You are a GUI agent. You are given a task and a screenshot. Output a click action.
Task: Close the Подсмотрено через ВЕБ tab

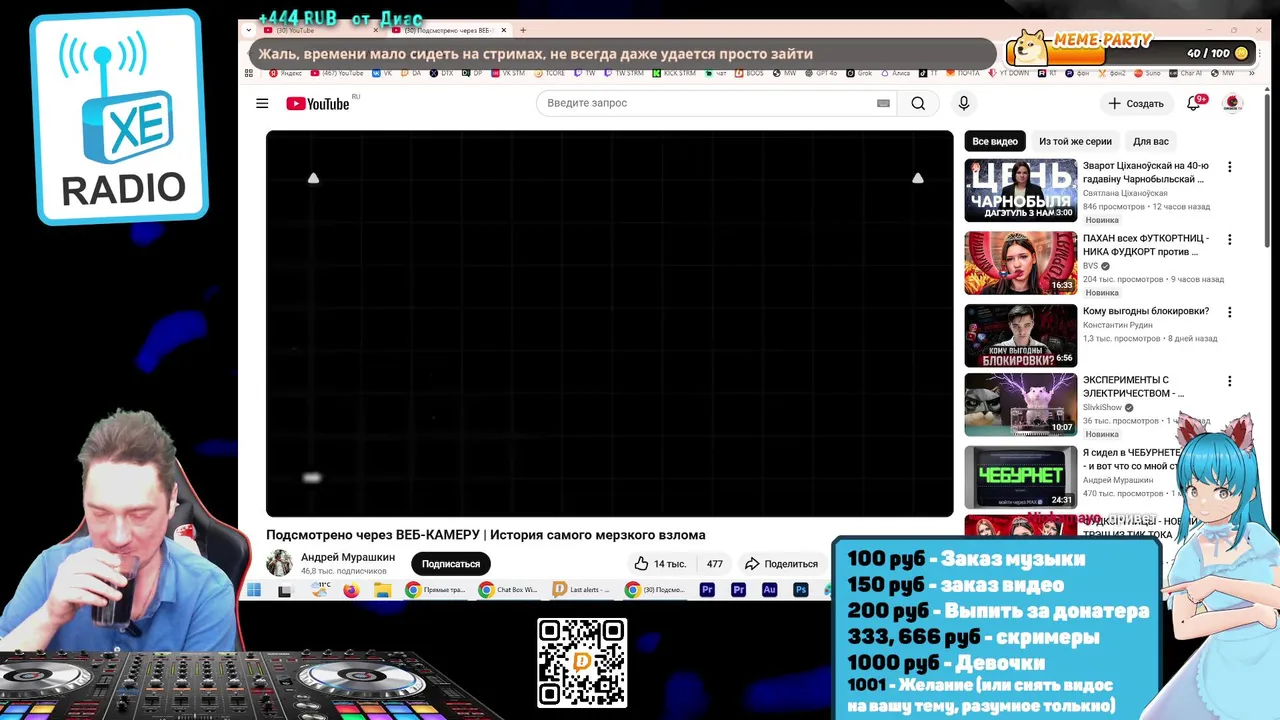coord(503,30)
